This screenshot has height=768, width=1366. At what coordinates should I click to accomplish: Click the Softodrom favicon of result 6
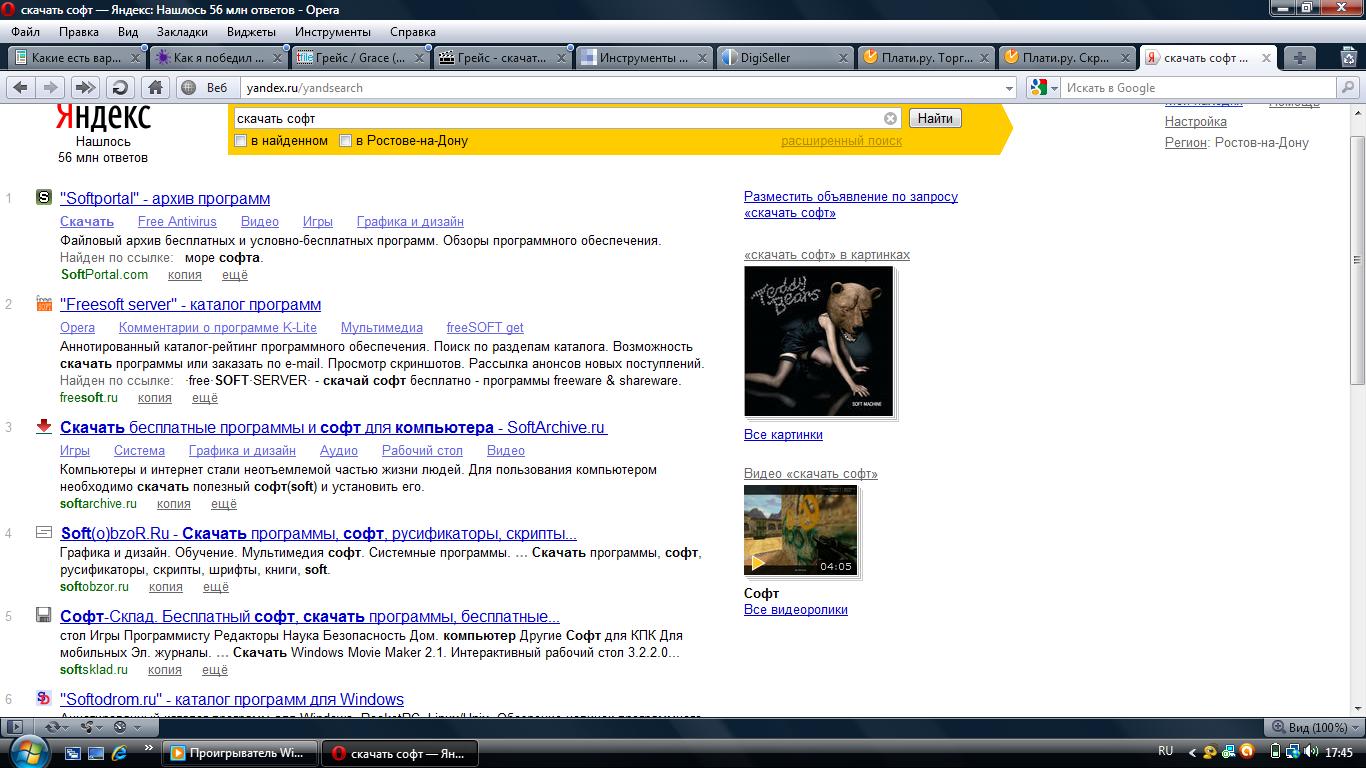[43, 698]
